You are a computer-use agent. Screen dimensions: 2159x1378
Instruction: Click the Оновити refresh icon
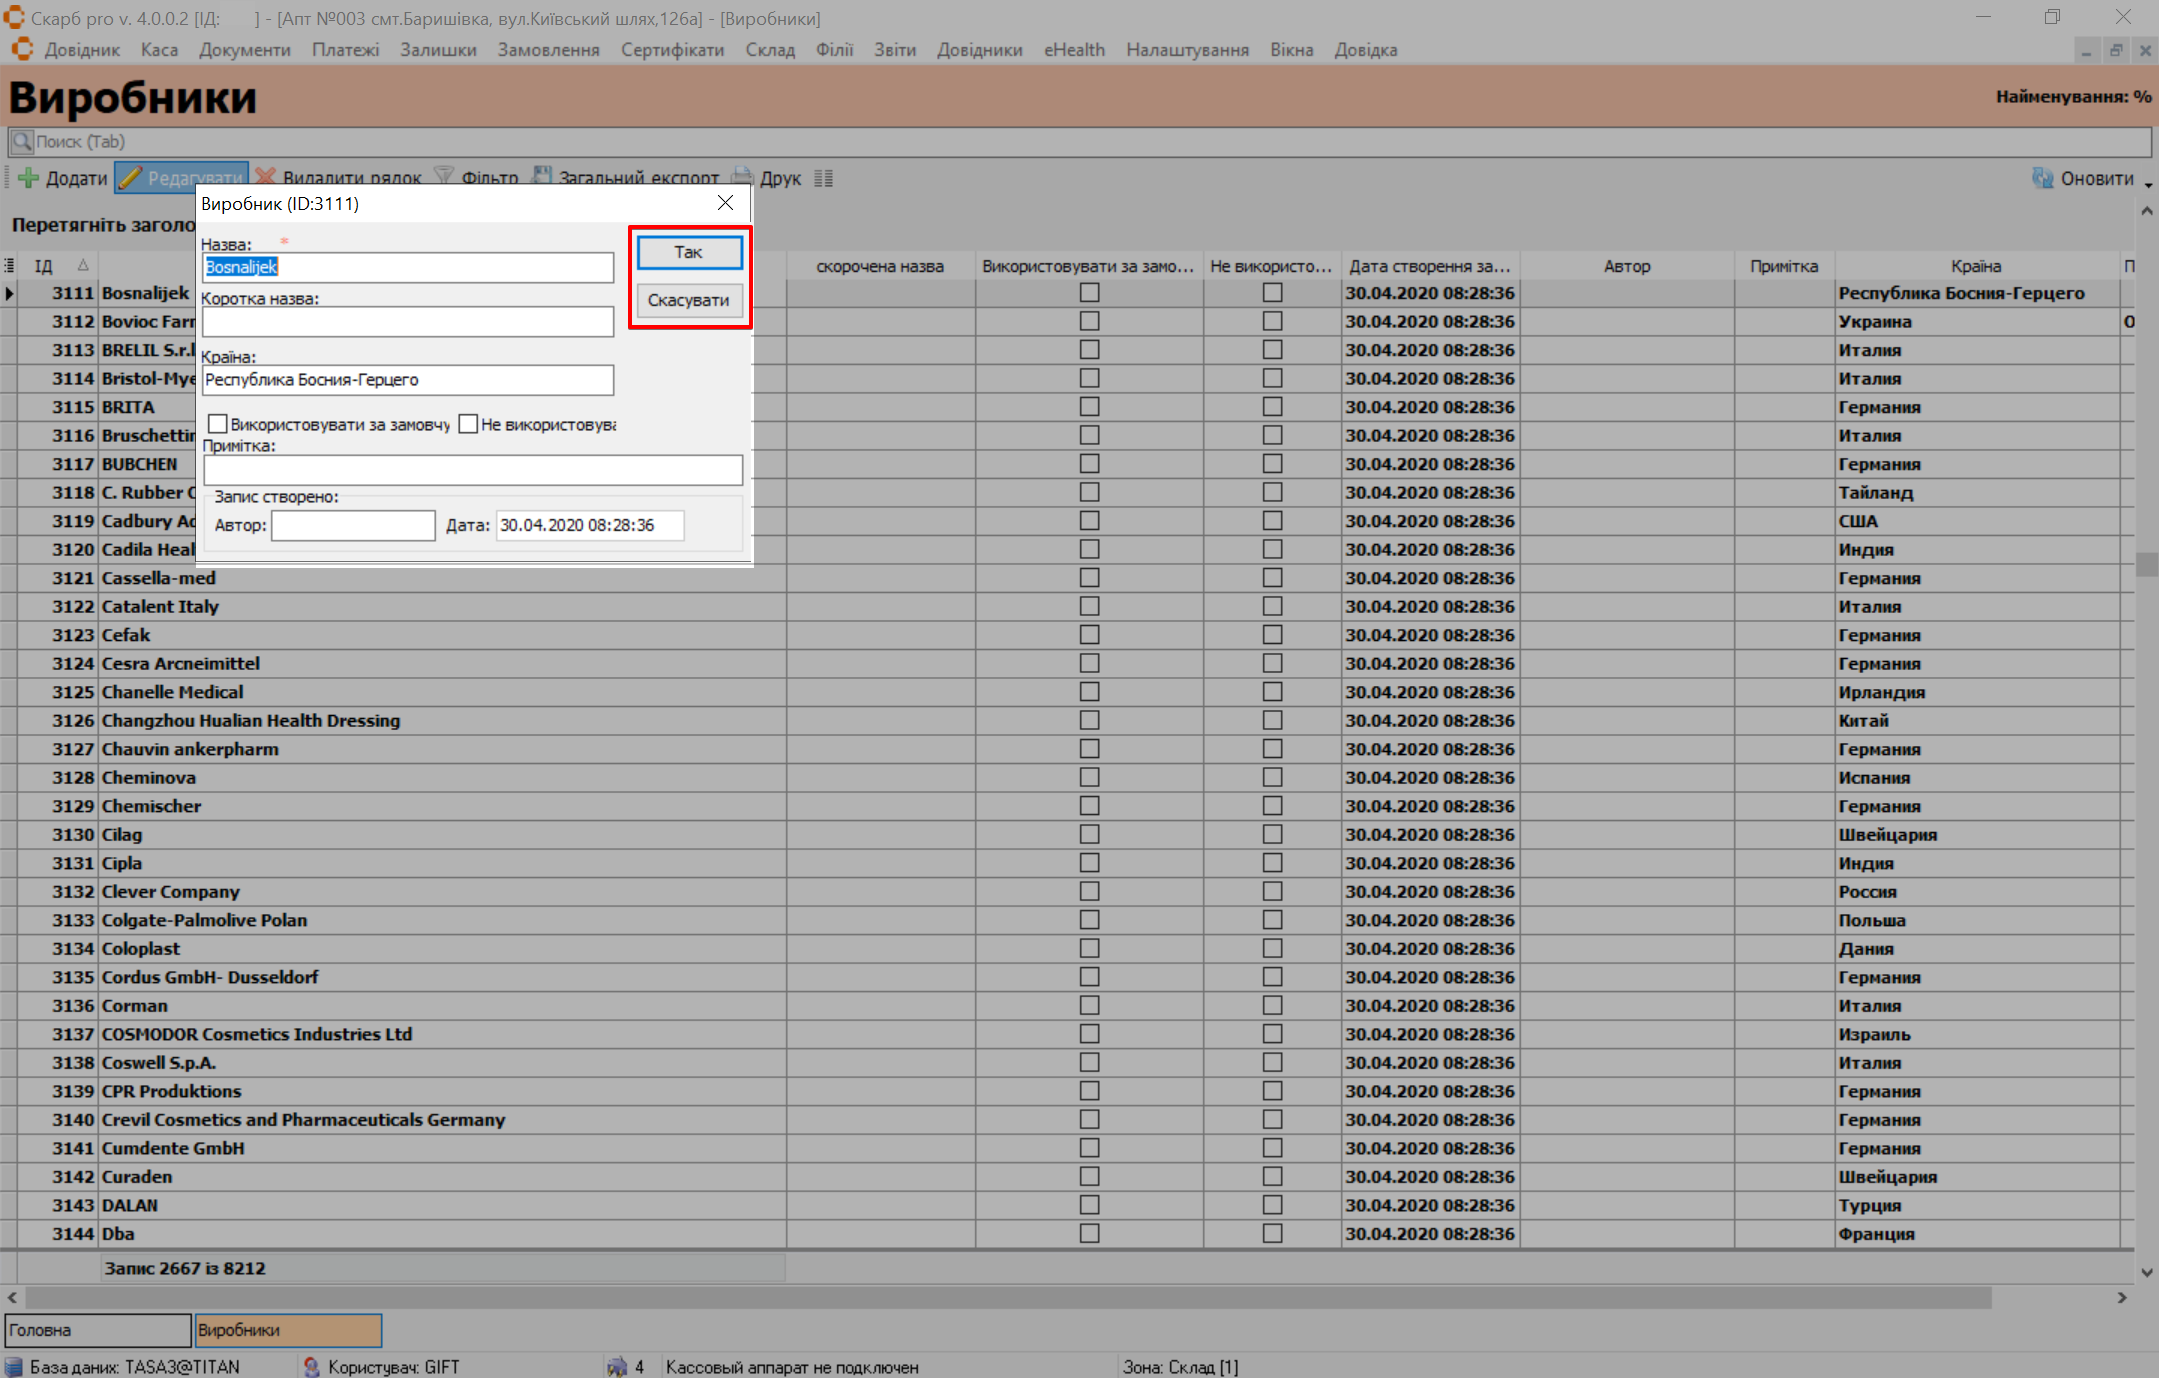click(2042, 178)
